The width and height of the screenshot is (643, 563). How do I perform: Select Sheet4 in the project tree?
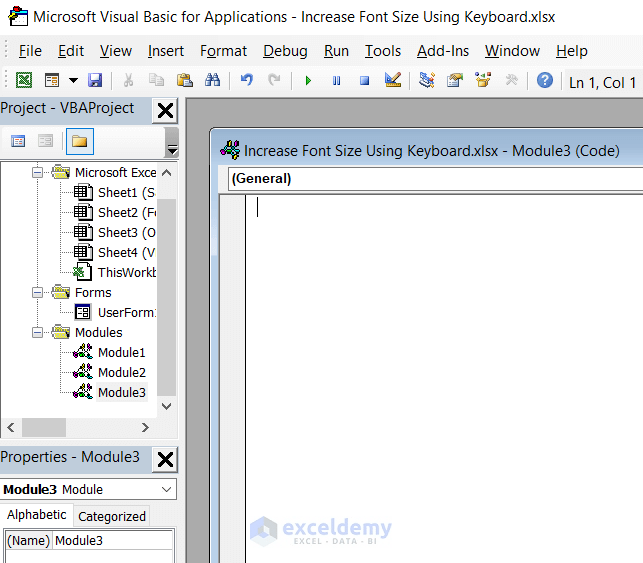114,253
